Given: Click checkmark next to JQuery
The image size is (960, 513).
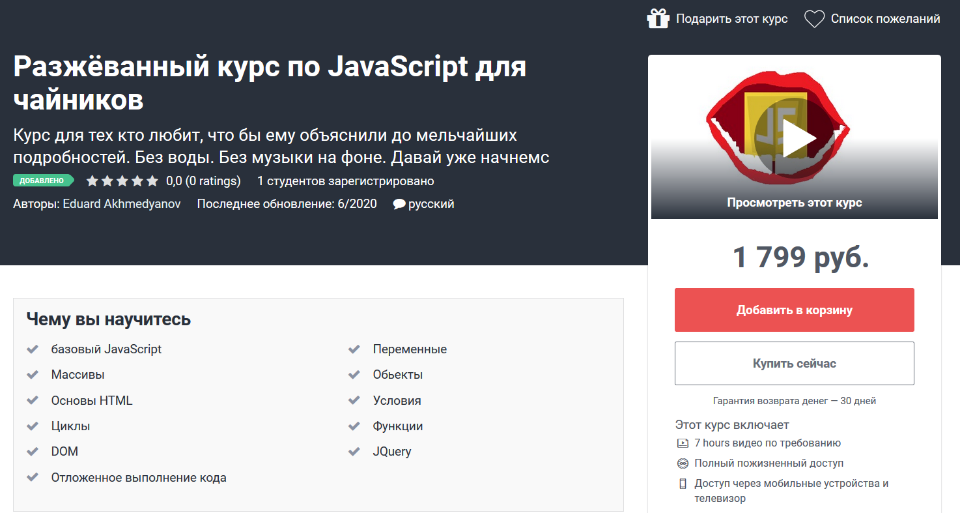Looking at the screenshot, I should coord(354,452).
